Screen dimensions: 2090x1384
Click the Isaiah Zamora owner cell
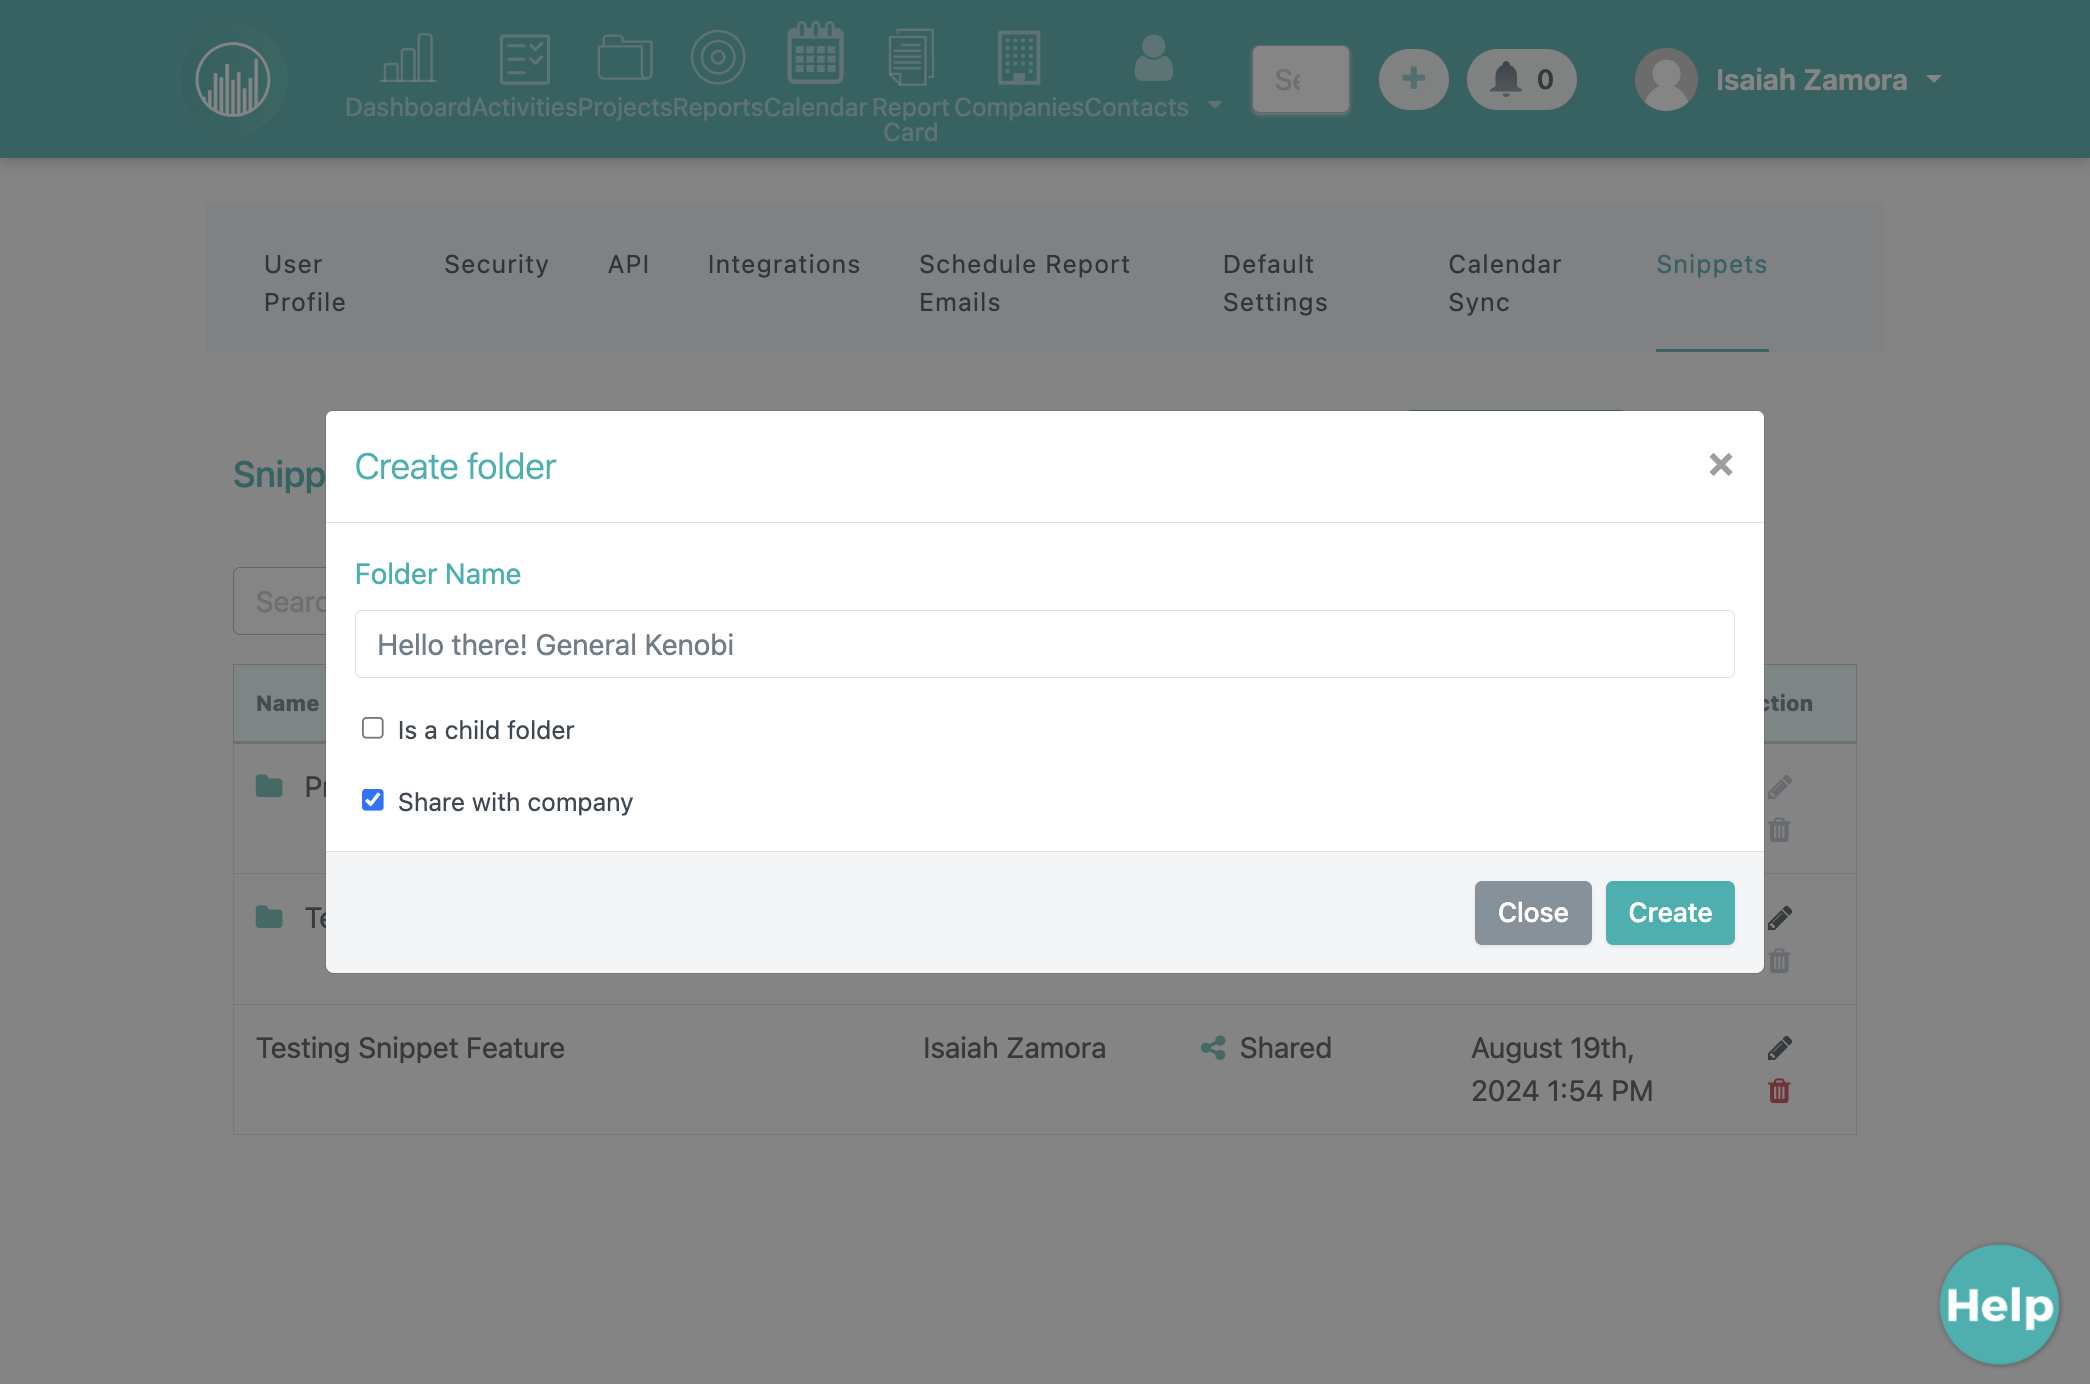[x=1014, y=1048]
